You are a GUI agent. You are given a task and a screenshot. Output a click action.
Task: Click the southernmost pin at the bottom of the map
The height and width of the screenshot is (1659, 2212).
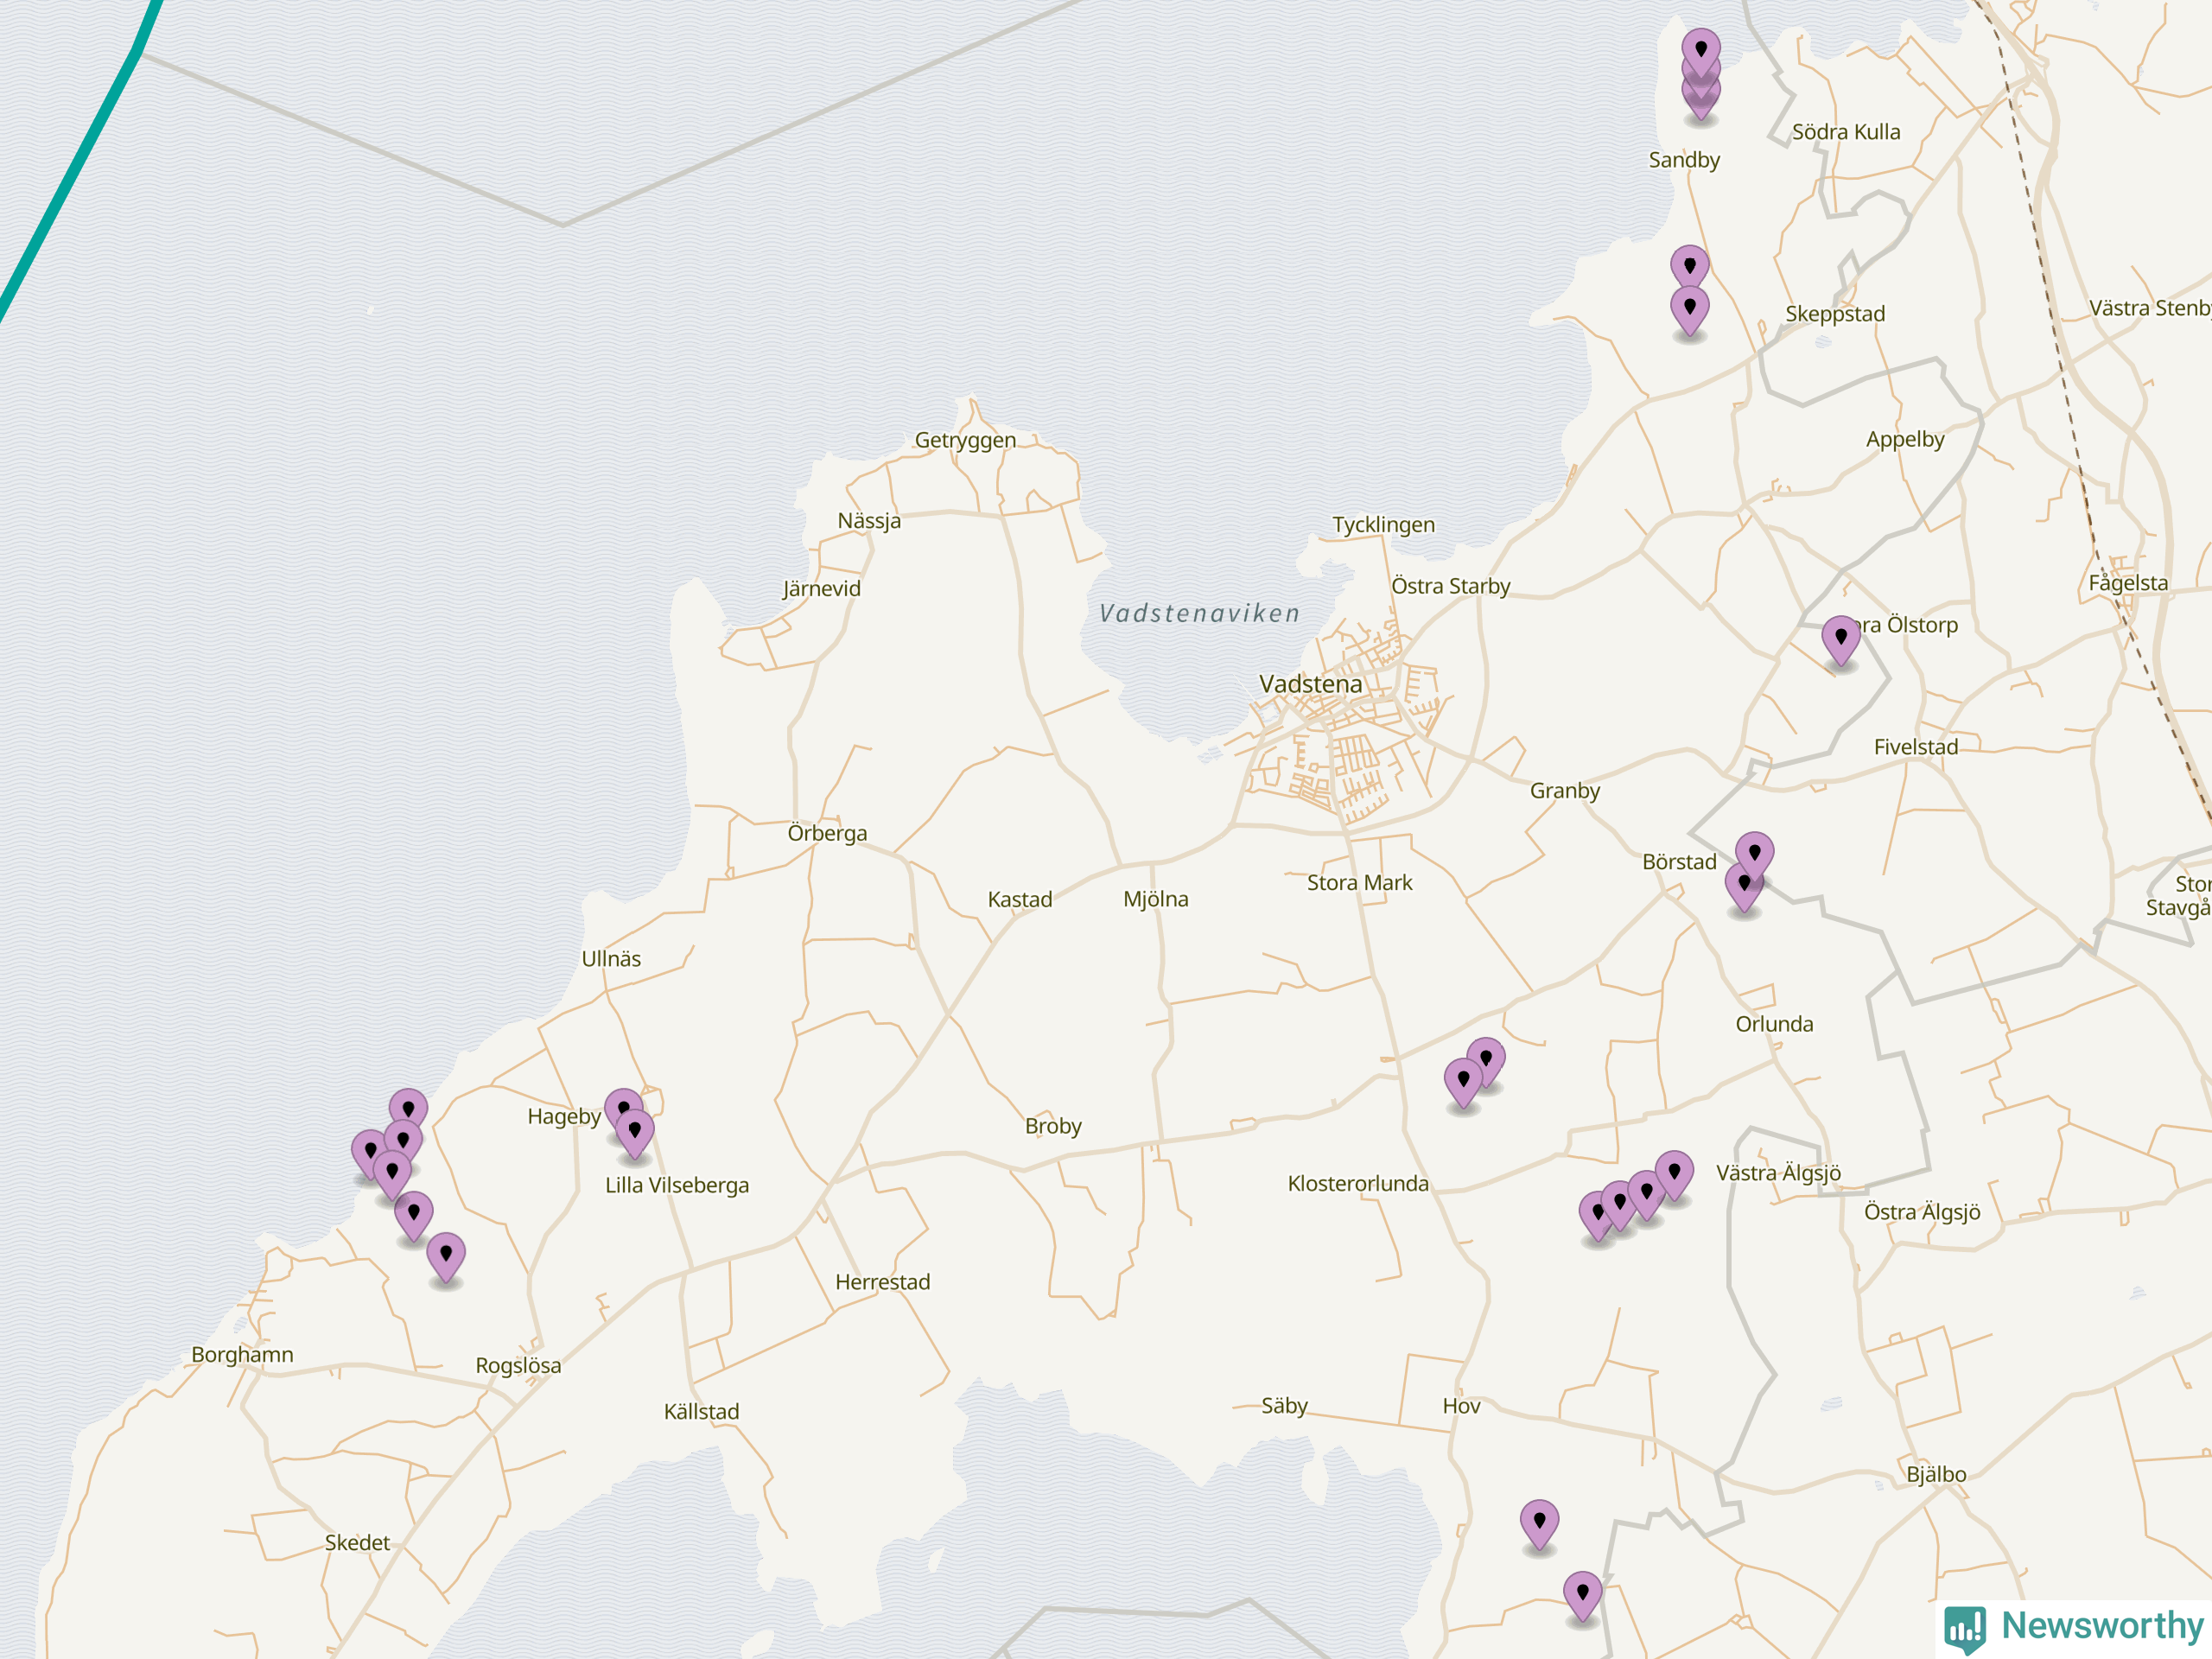point(1583,1594)
